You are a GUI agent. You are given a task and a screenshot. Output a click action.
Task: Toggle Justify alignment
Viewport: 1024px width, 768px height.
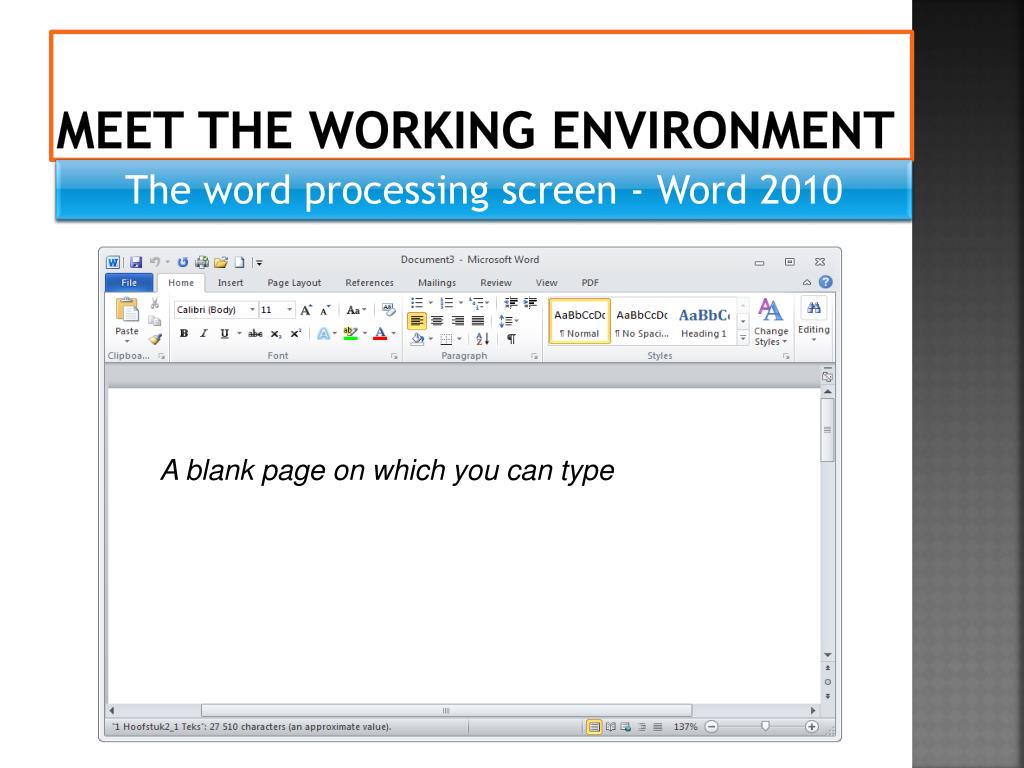coord(478,321)
